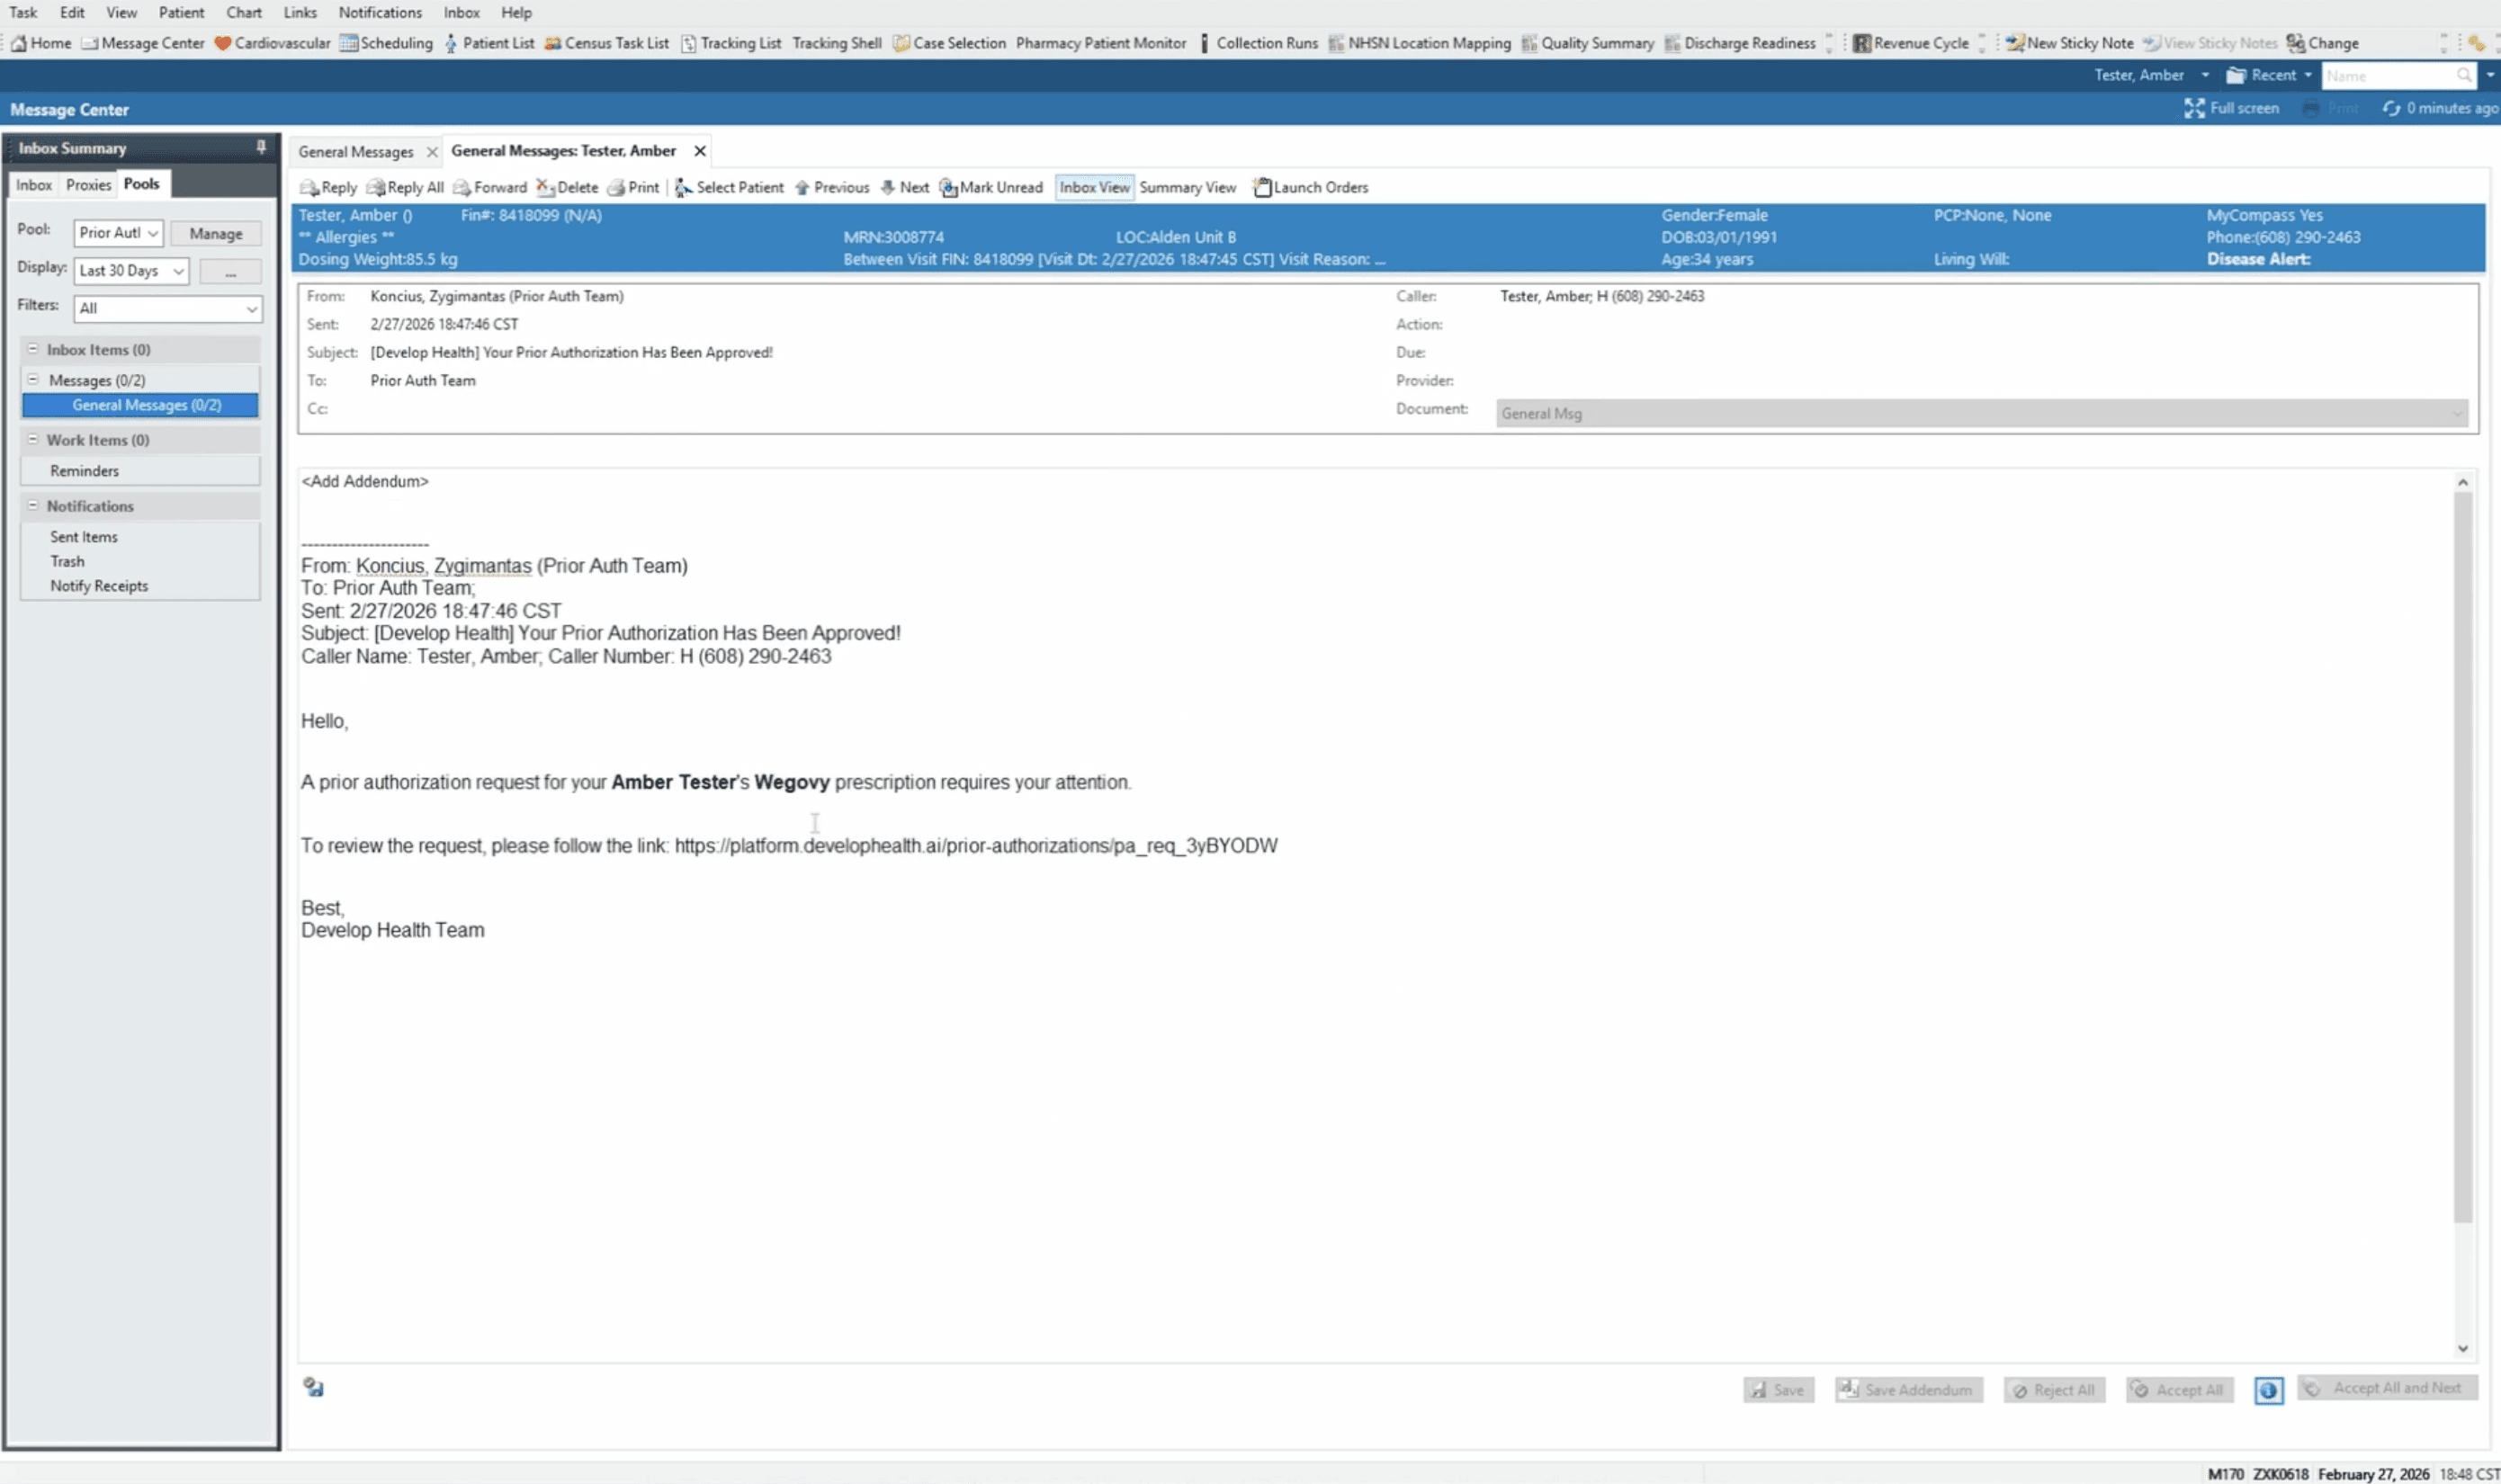Viewport: 2501px width, 1484px height.
Task: Click the Manage pool button
Action: tap(216, 233)
